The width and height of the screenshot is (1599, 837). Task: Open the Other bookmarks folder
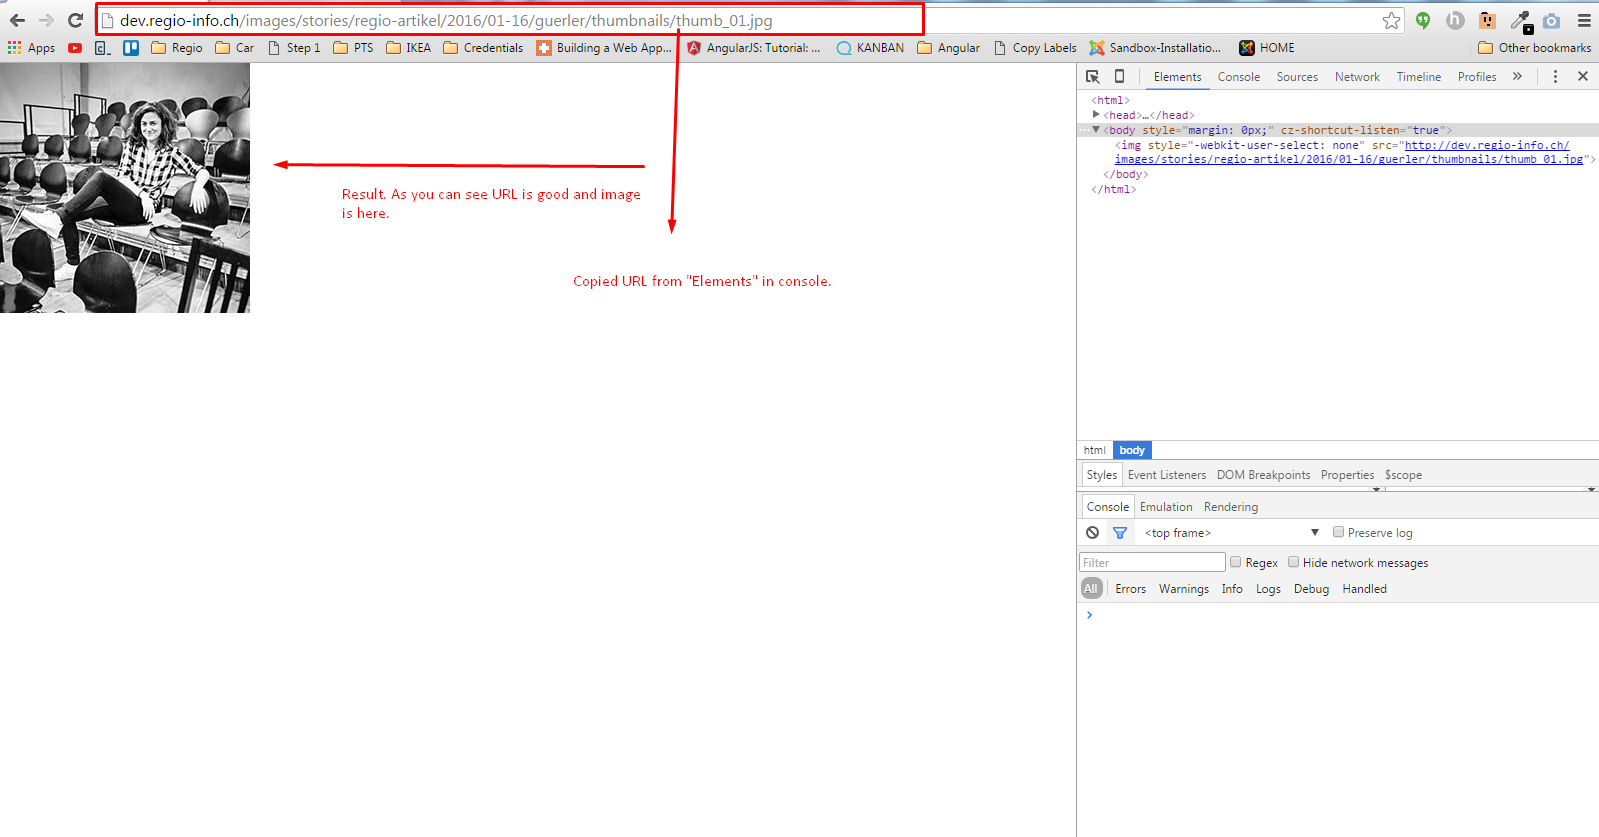pos(1534,48)
